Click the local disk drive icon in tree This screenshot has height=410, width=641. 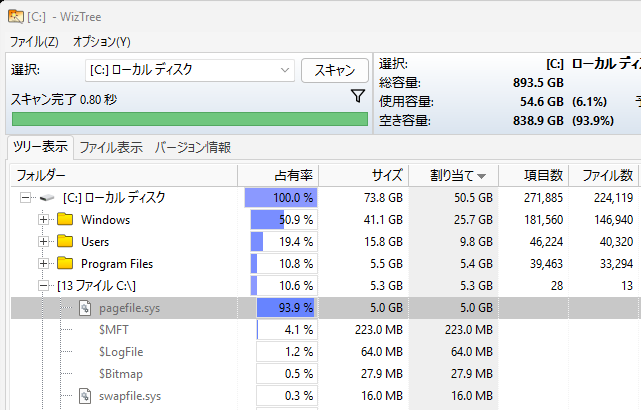[48, 198]
